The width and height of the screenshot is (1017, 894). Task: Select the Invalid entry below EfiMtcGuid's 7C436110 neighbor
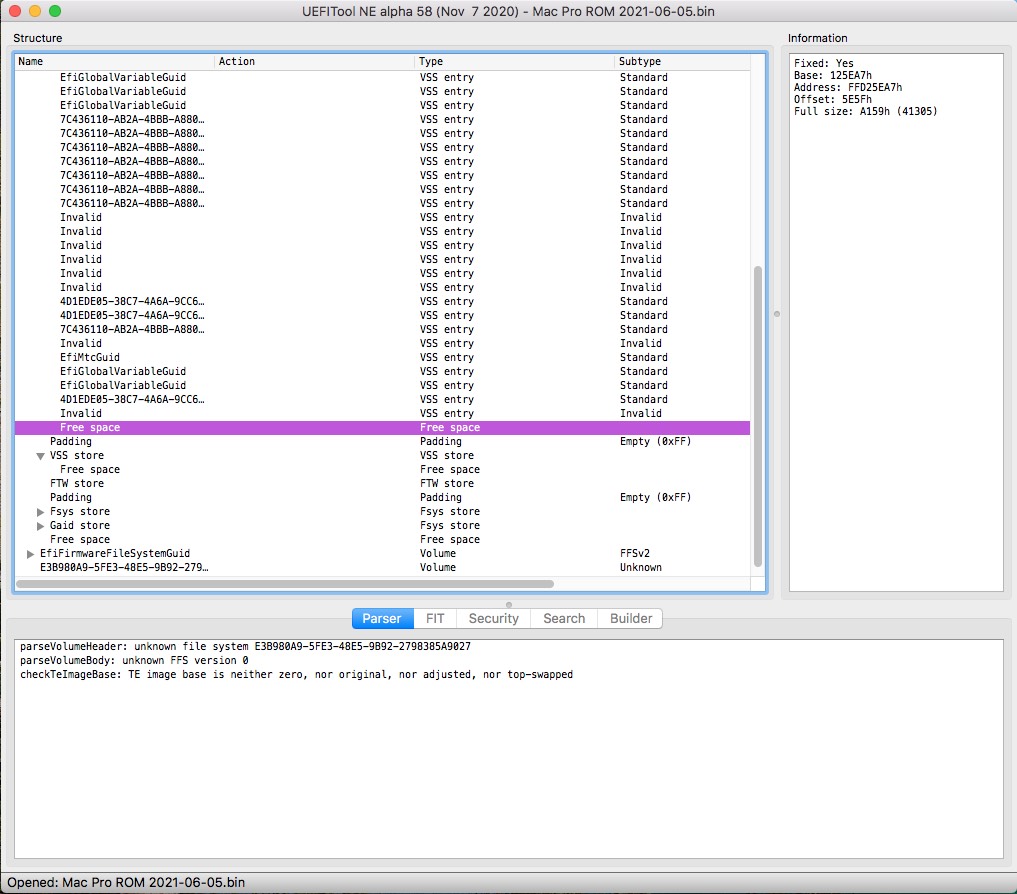(x=80, y=343)
